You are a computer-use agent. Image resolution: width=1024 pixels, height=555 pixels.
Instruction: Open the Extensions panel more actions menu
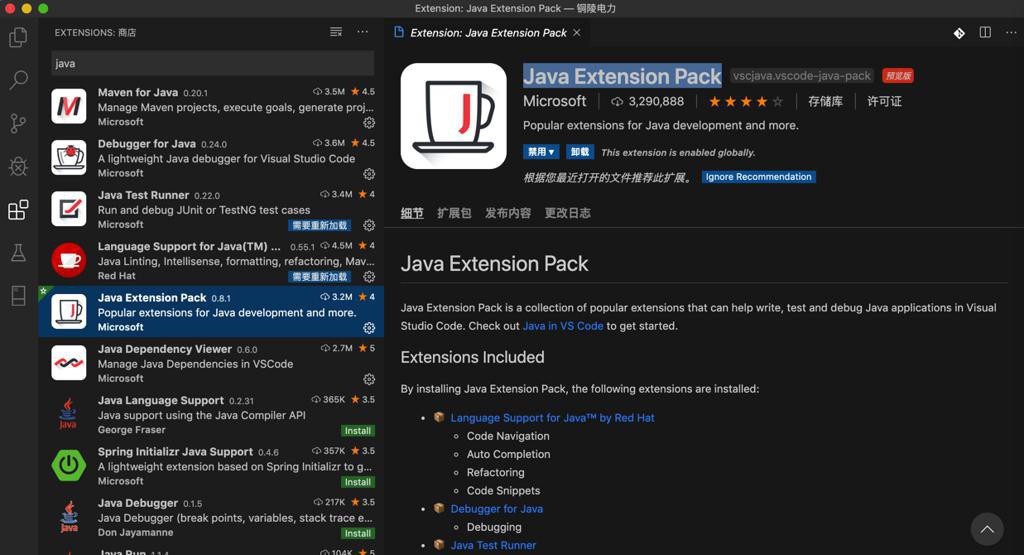(x=362, y=32)
